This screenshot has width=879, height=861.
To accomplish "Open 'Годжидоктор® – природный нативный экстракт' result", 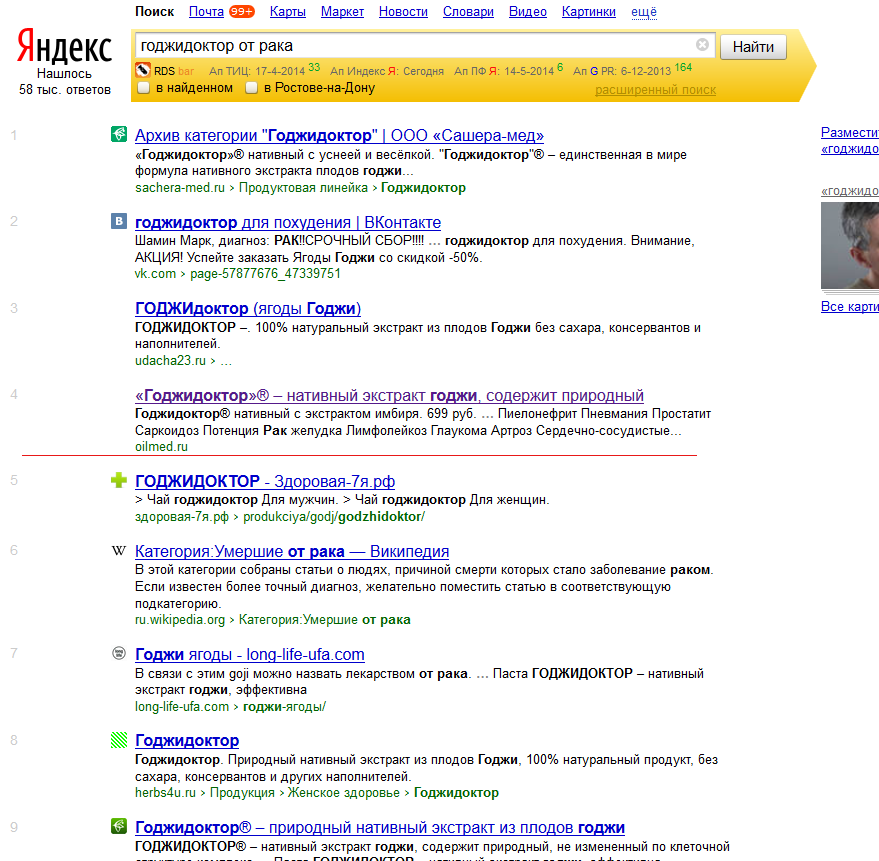I will (380, 827).
